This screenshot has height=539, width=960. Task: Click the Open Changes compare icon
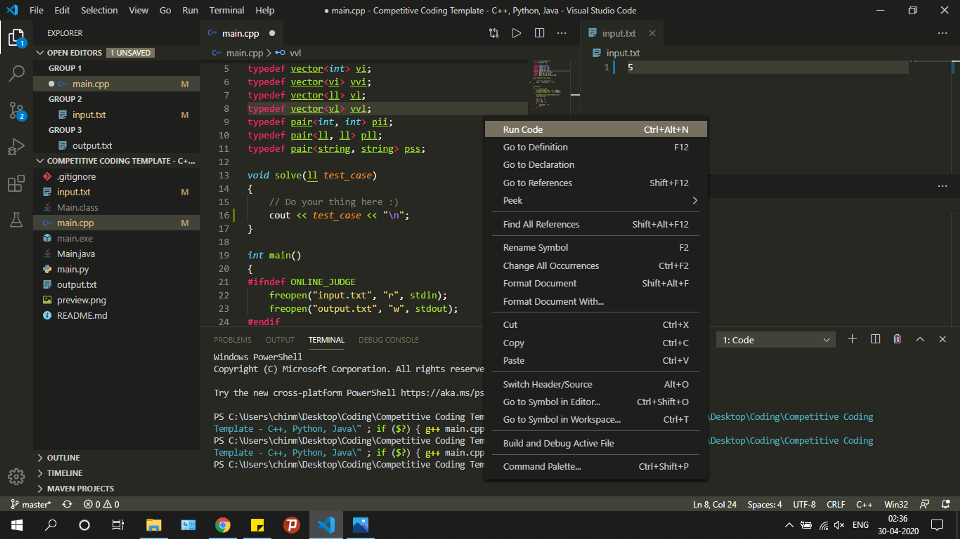[494, 33]
